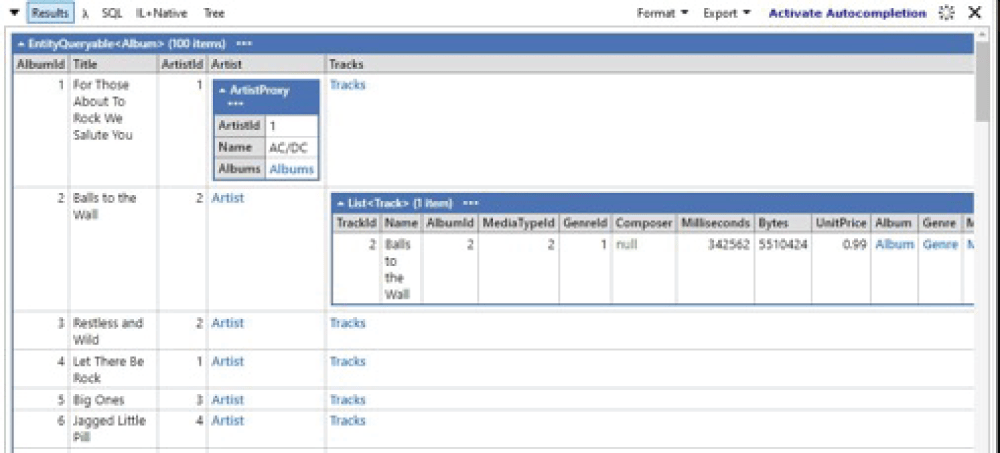This screenshot has height=453, width=1000.
Task: Click the ArtistId column header
Action: pyautogui.click(x=182, y=64)
